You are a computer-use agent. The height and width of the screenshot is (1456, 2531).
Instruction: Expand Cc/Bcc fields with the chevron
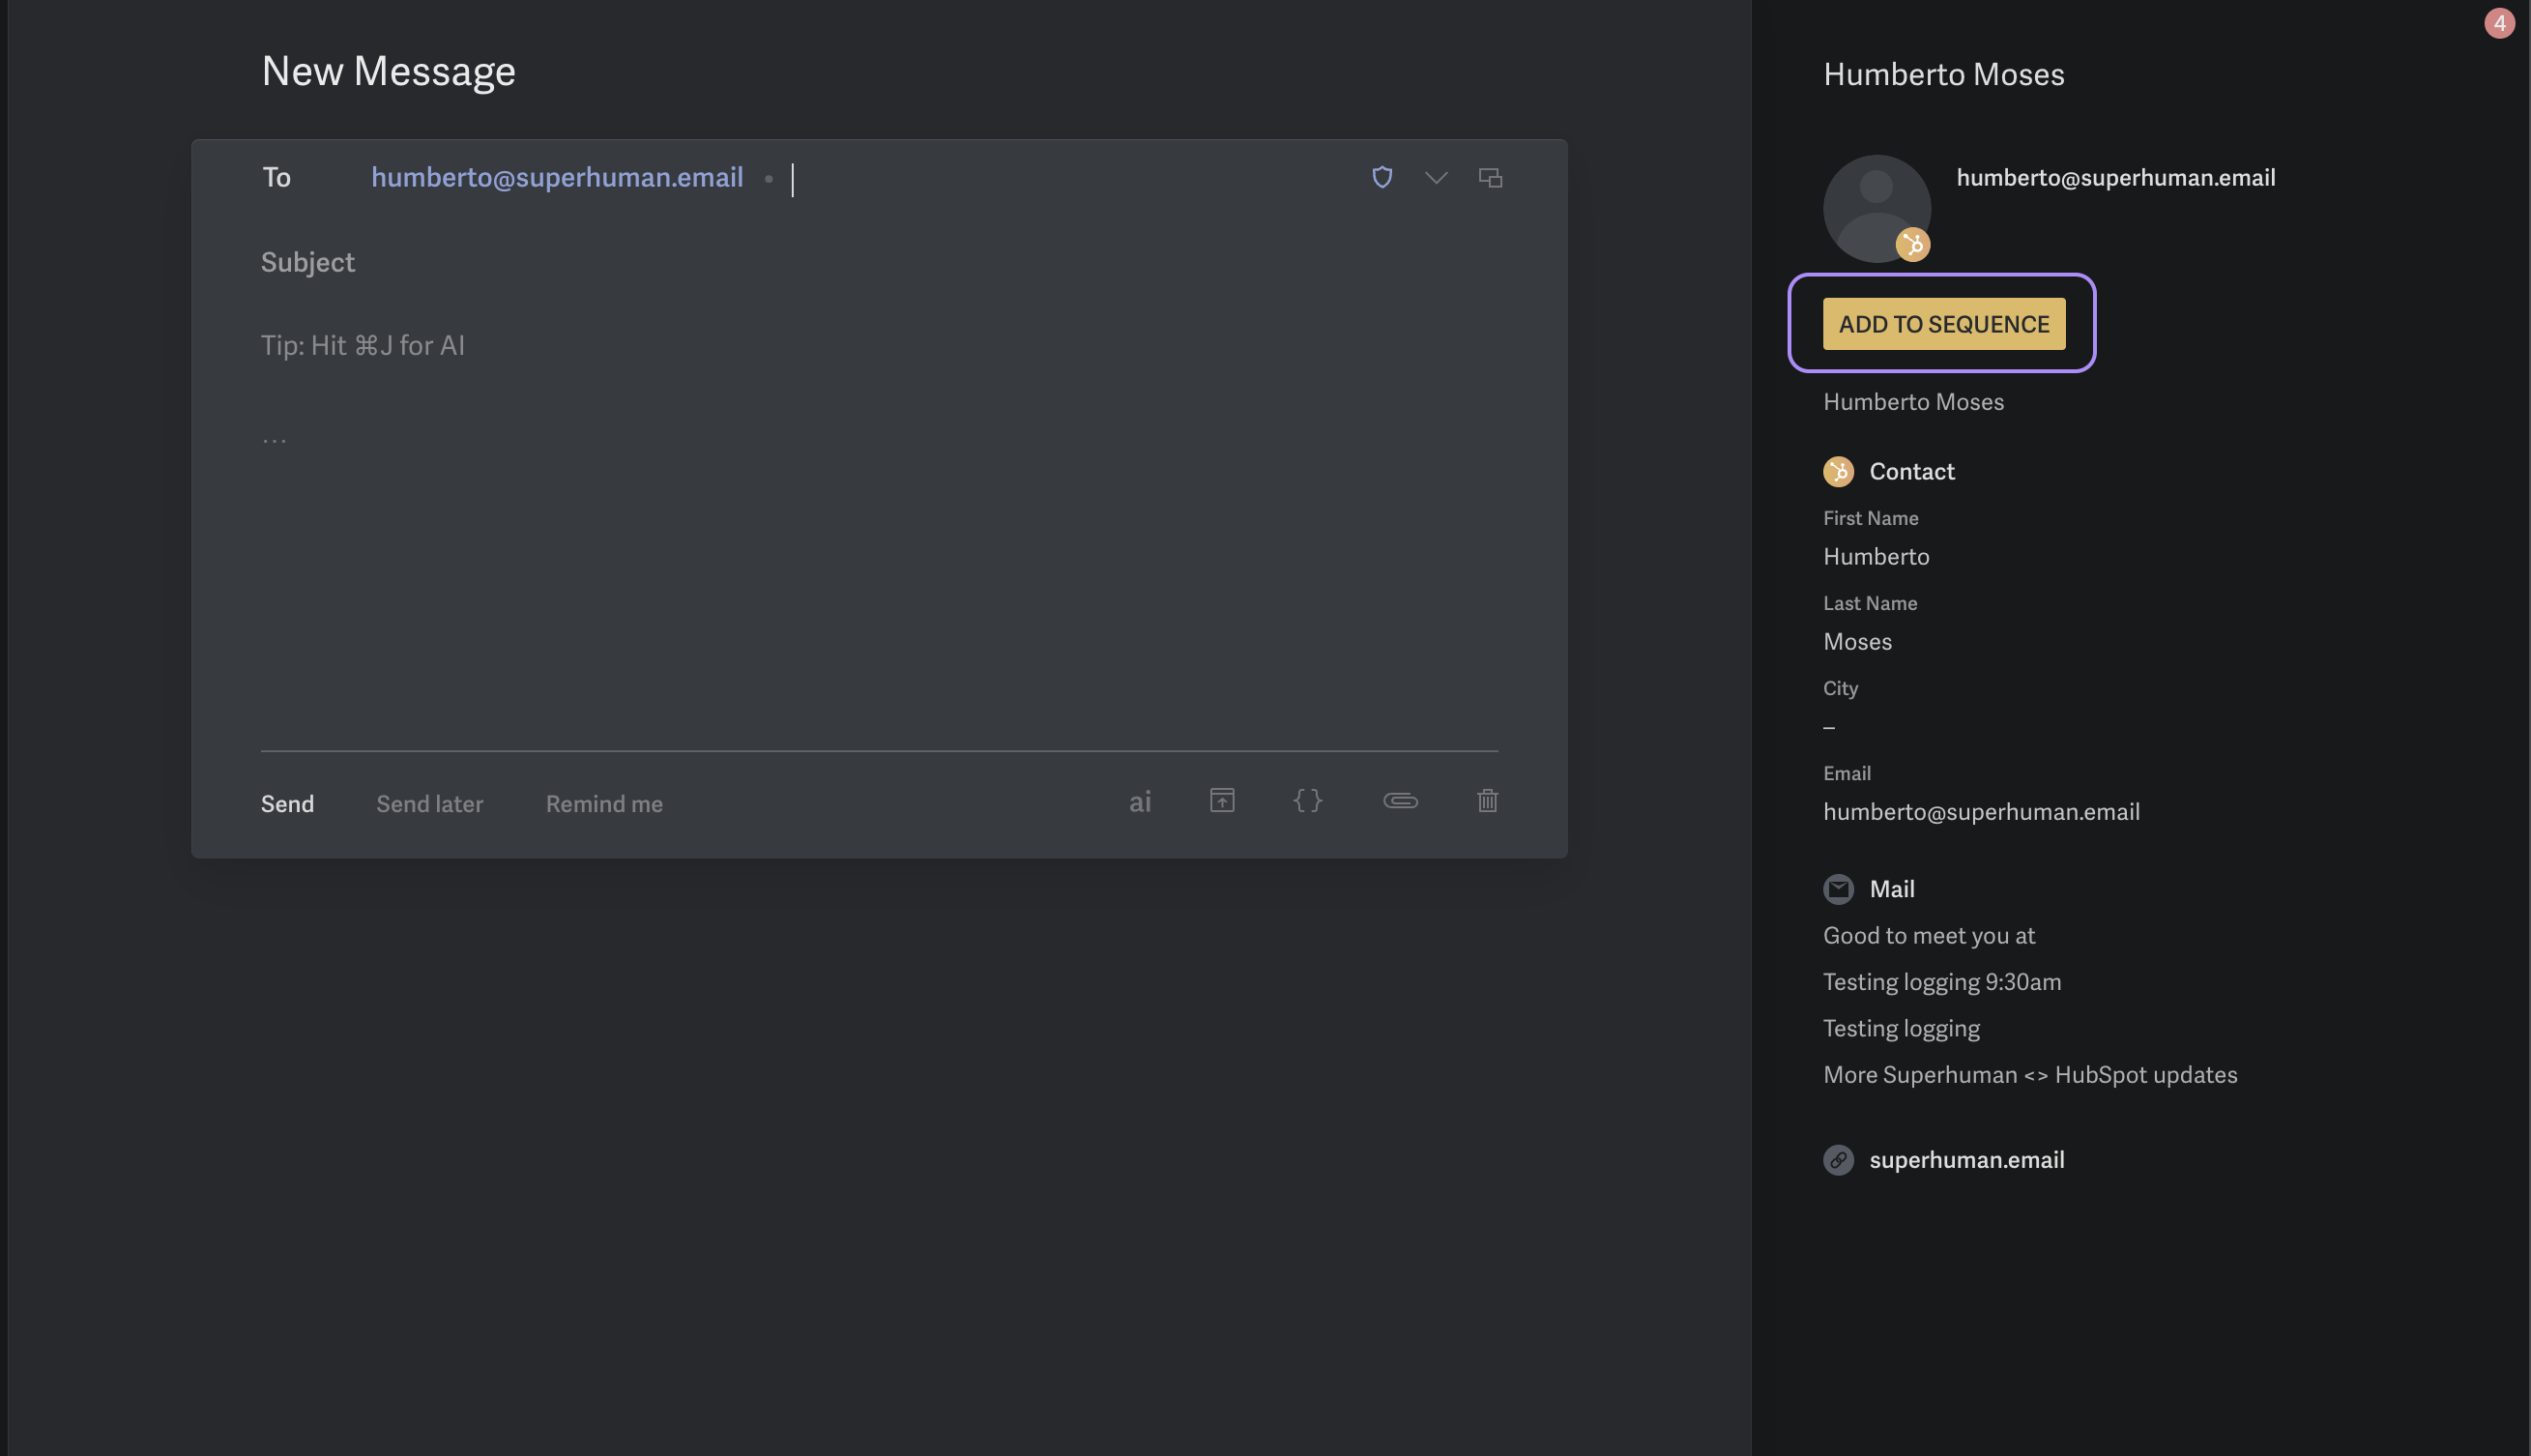click(x=1436, y=177)
